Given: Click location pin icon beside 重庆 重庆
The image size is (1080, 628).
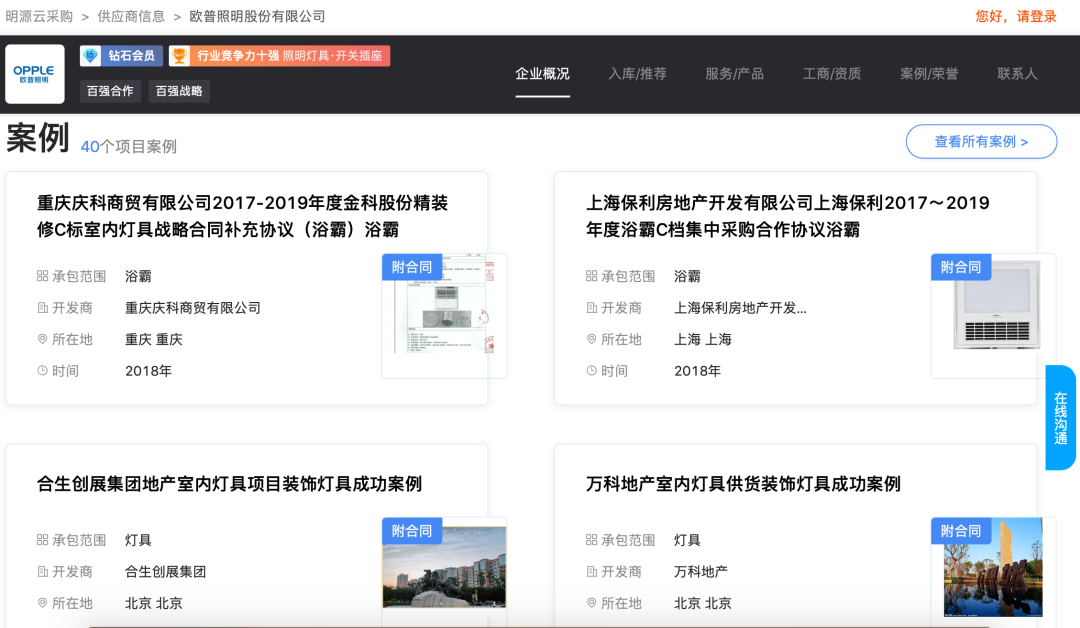Looking at the screenshot, I should click(x=42, y=339).
